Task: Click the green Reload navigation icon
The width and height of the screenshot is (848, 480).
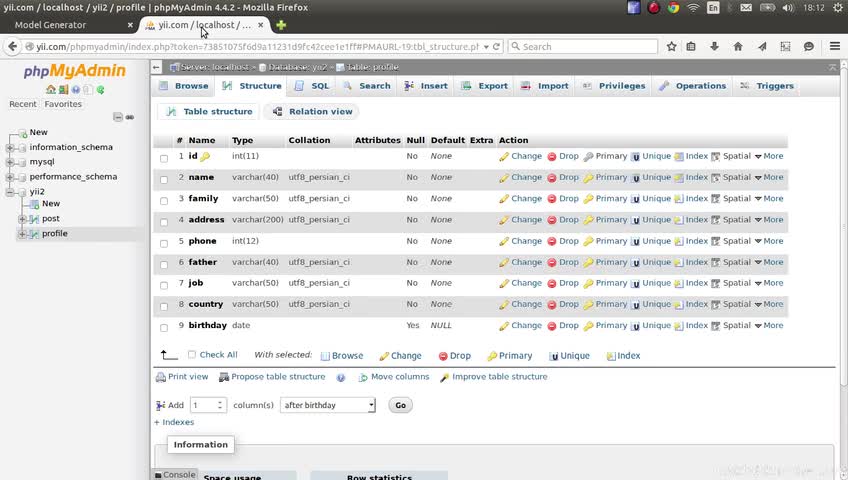Action: 100,90
